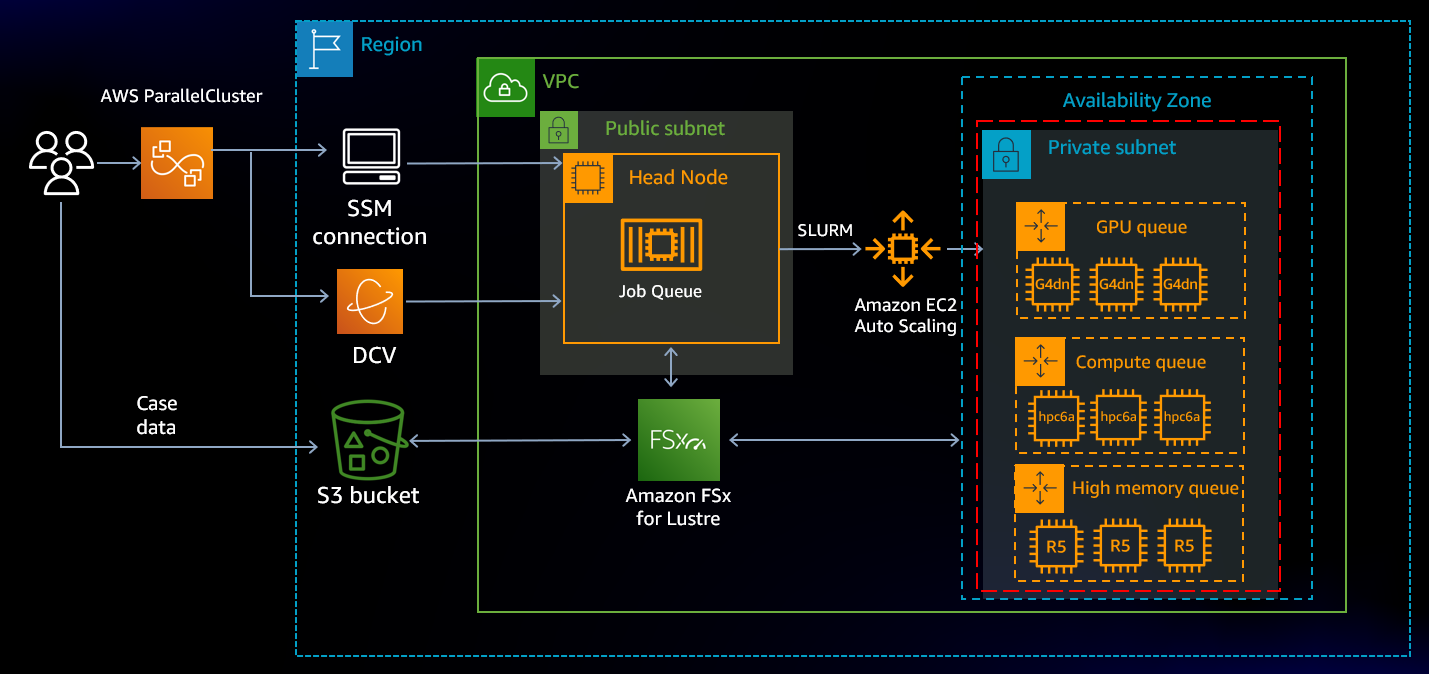Select the AWS ParallelCluster service icon

[x=177, y=163]
